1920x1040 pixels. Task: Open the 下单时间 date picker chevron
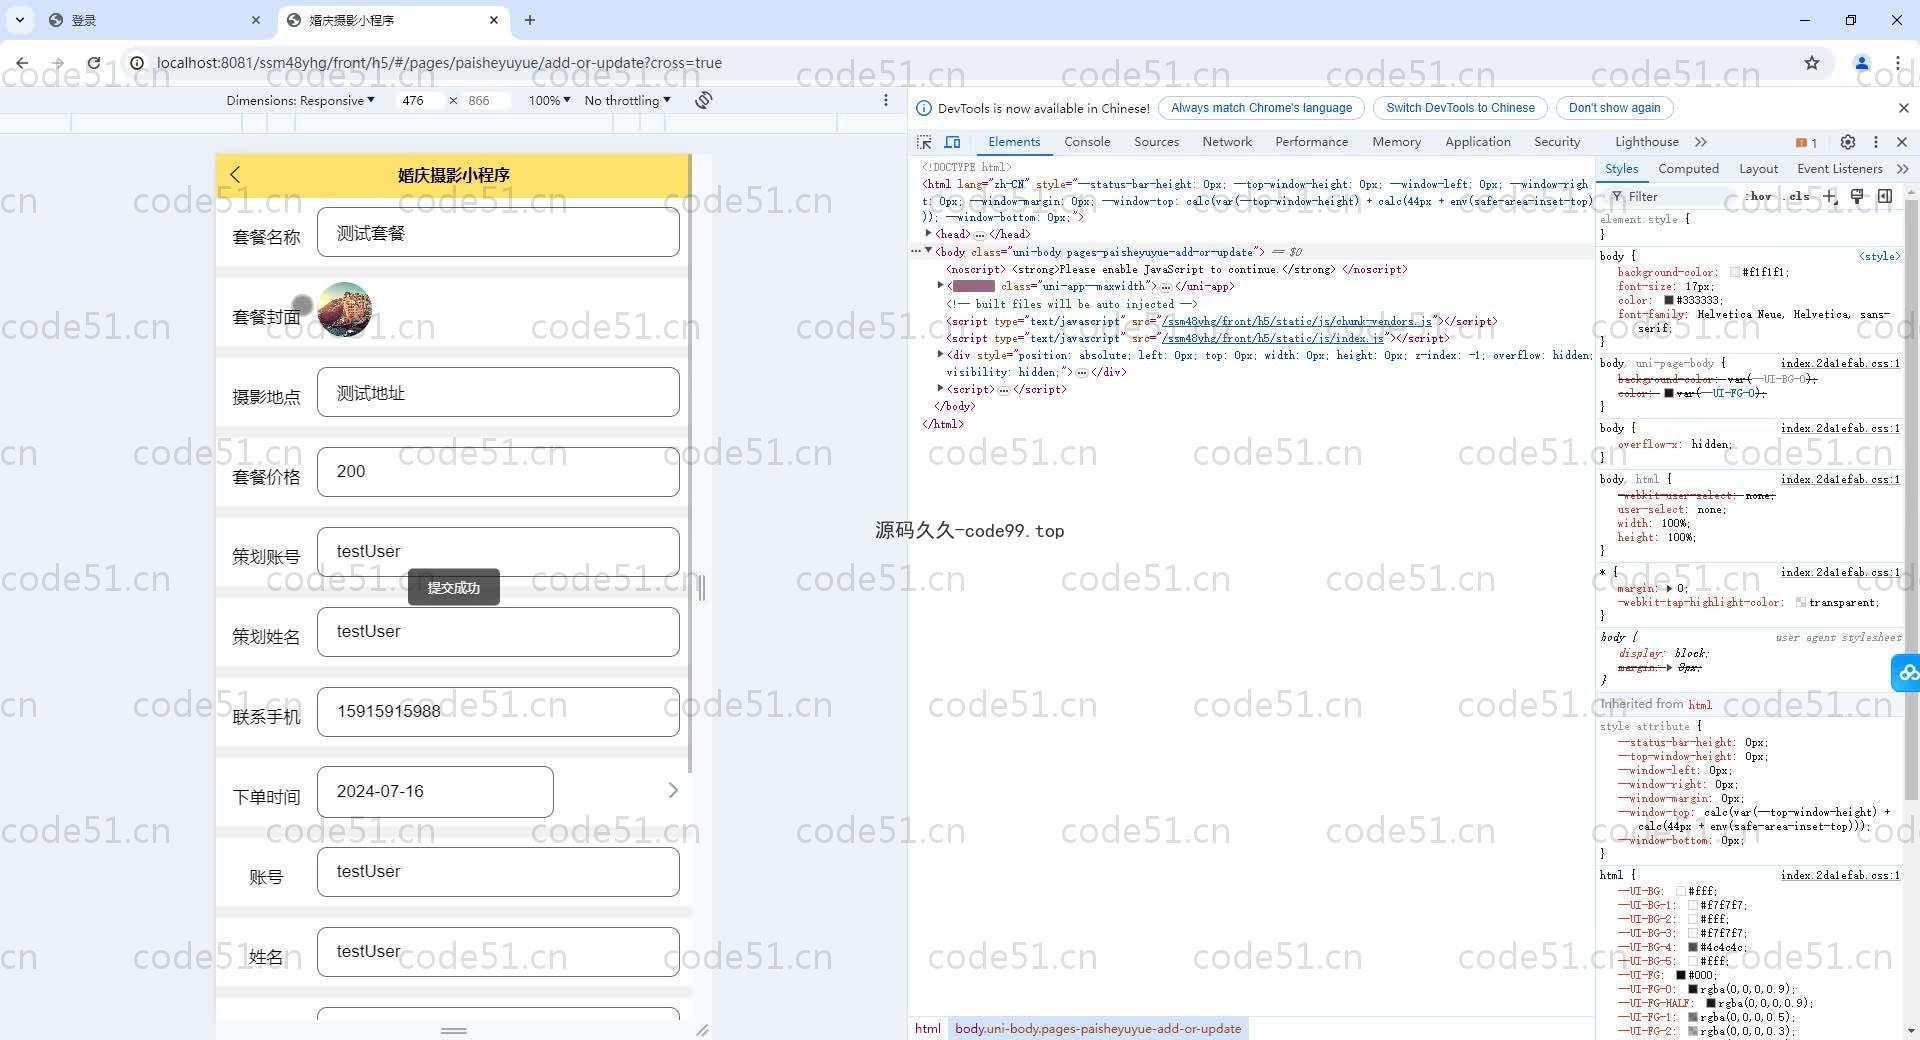click(x=673, y=791)
